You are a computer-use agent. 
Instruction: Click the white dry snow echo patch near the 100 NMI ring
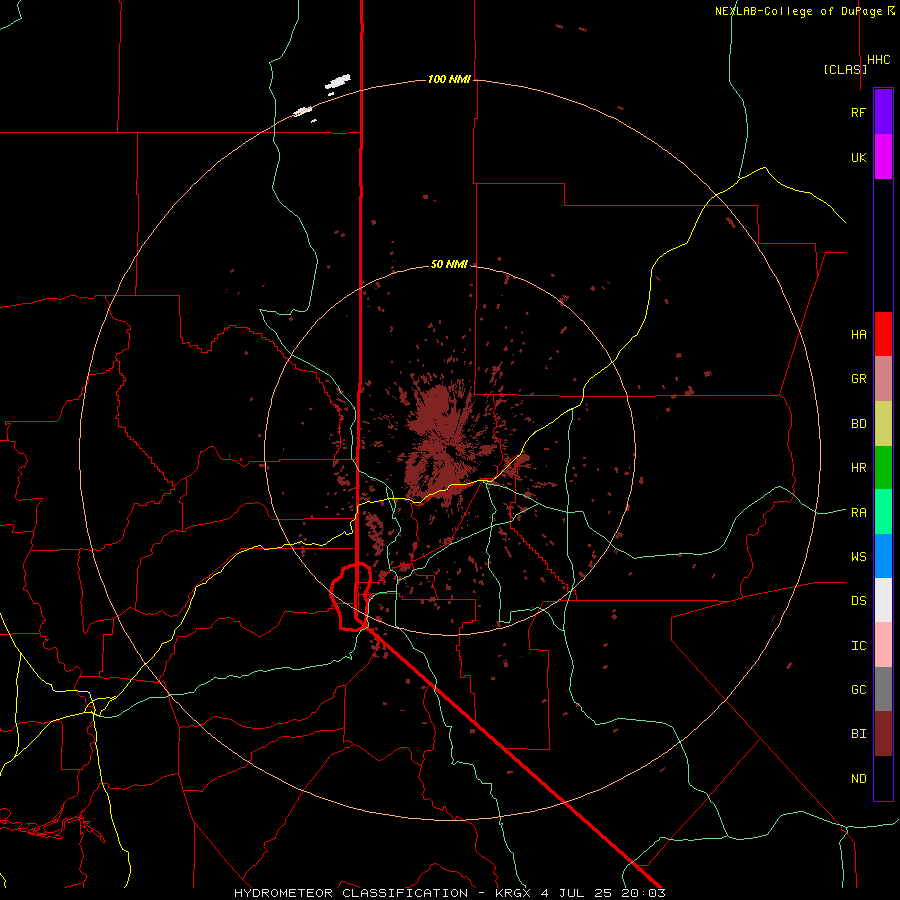pyautogui.click(x=338, y=82)
